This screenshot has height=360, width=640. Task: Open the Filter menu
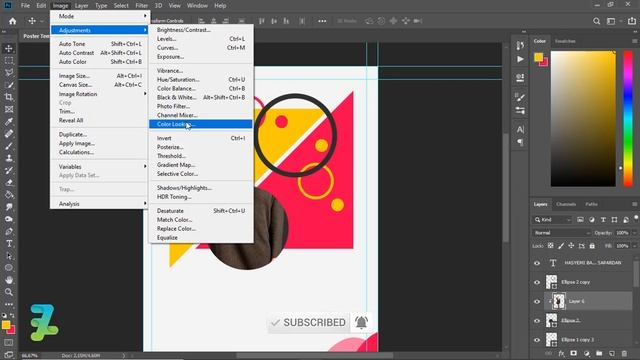(x=142, y=6)
